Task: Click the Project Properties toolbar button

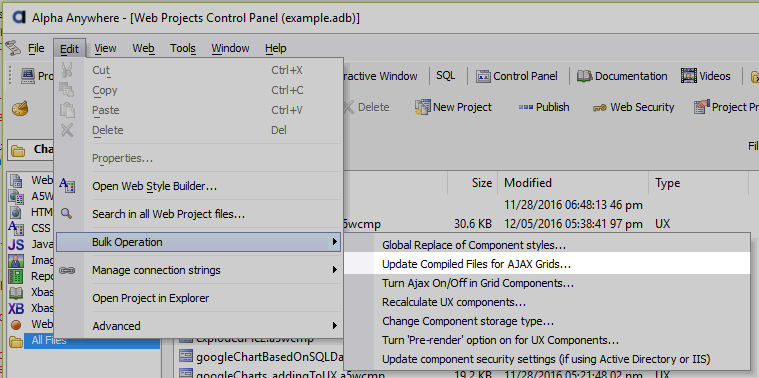Action: pos(726,107)
